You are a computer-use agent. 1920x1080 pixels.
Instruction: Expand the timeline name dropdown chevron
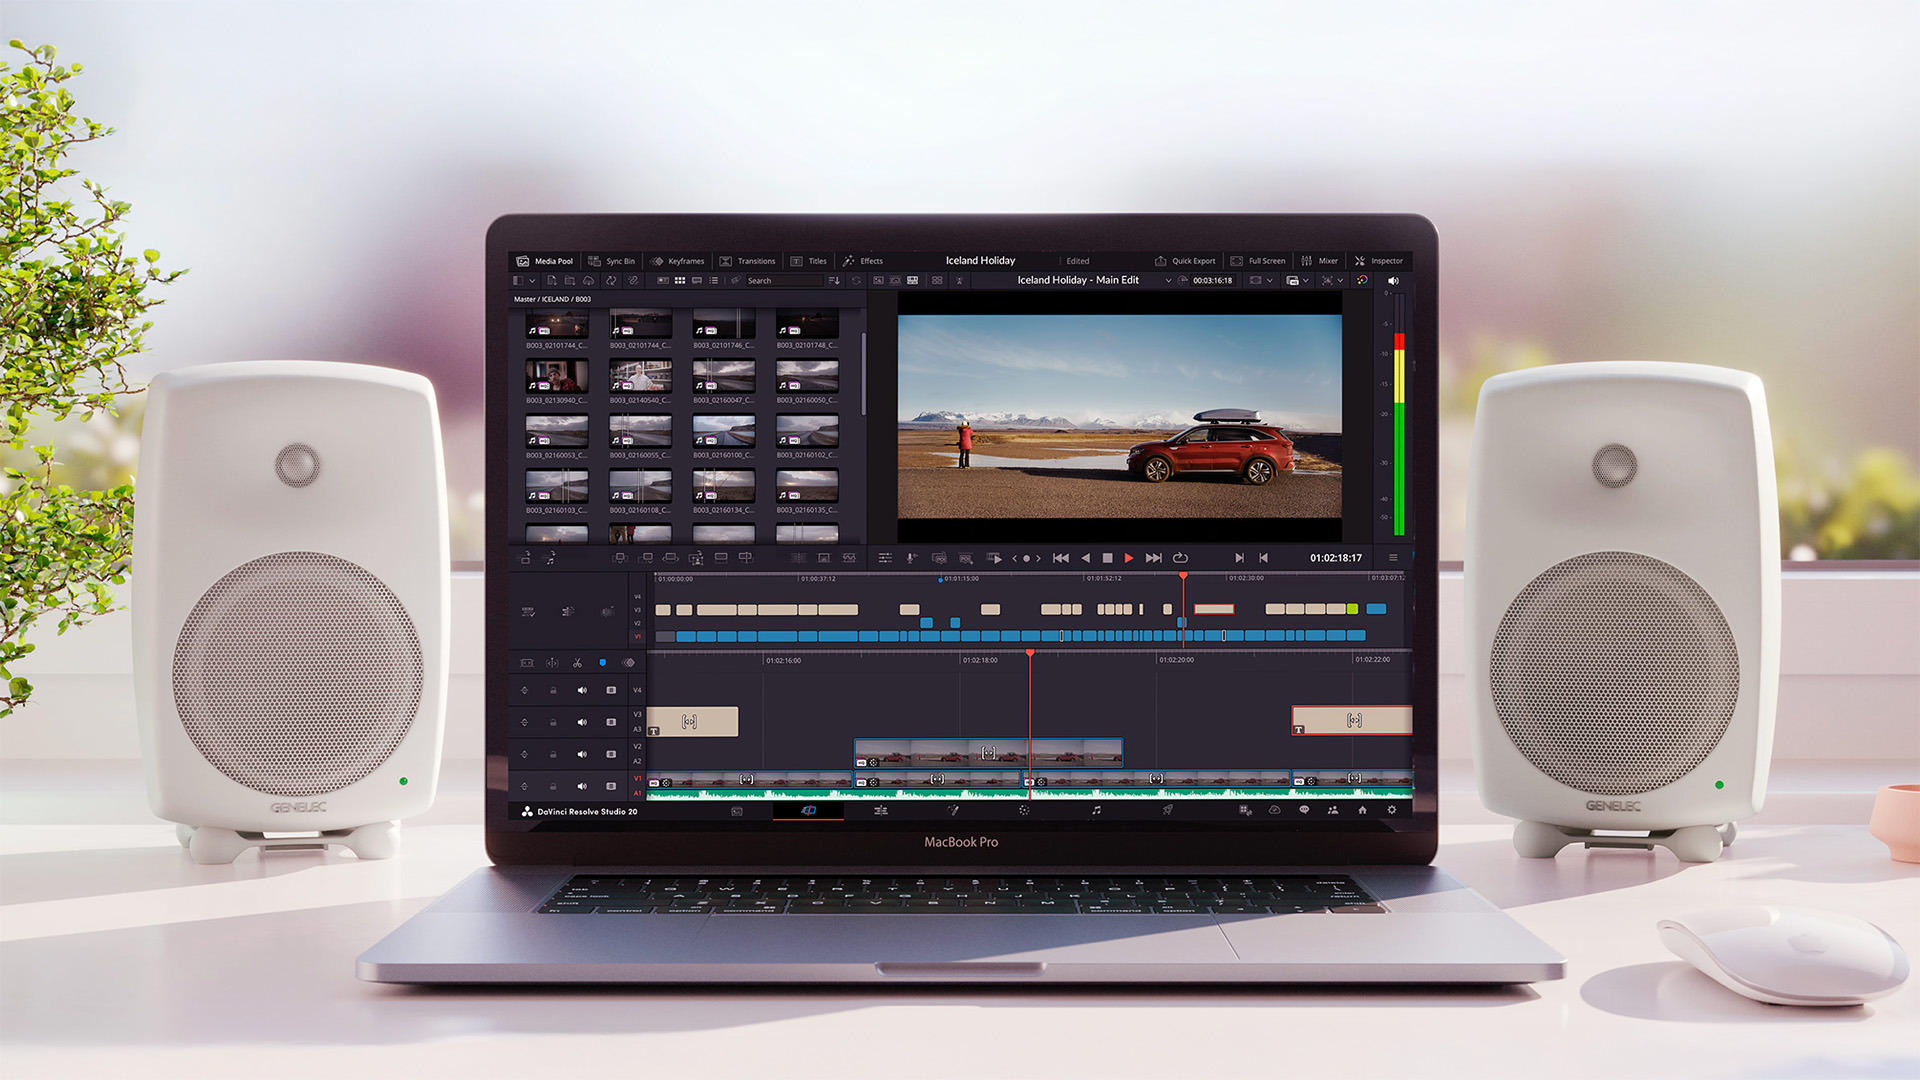pyautogui.click(x=1168, y=281)
